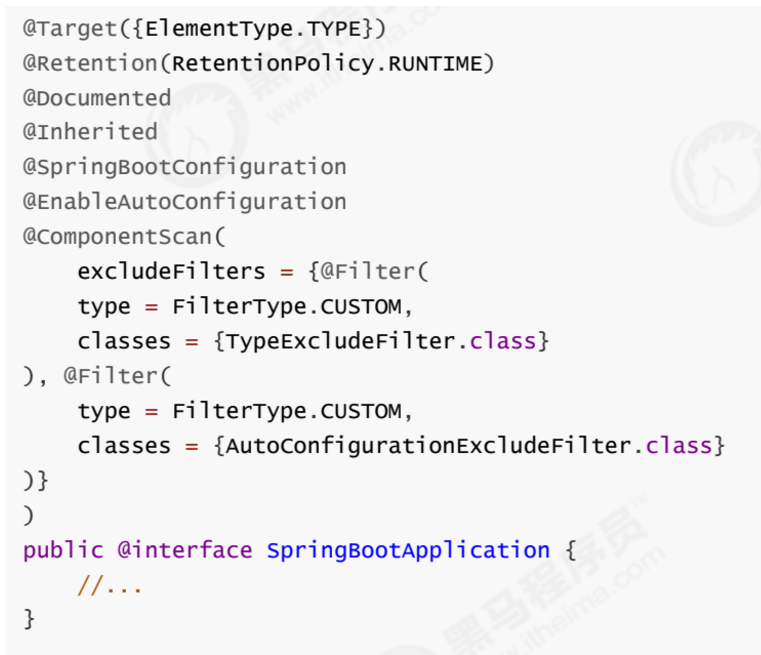The width and height of the screenshot is (761, 655).
Task: Click the TypeExcludeFilter class name
Action: pos(342,341)
